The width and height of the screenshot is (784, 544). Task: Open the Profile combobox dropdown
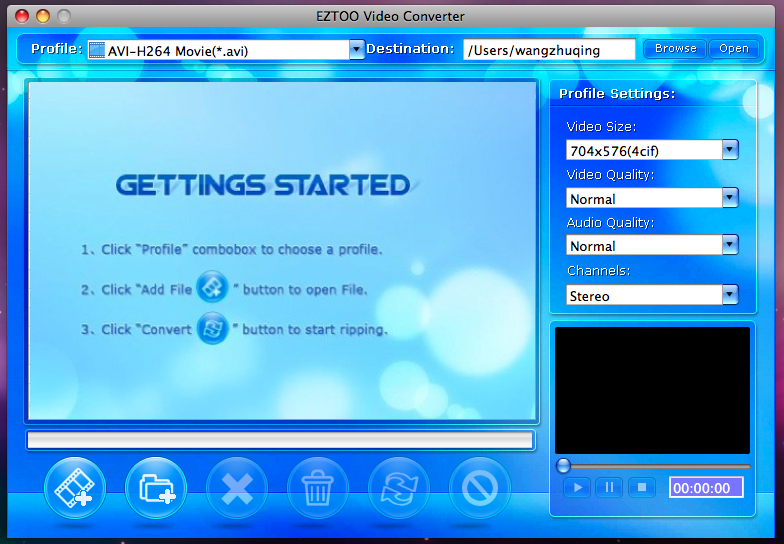[357, 49]
